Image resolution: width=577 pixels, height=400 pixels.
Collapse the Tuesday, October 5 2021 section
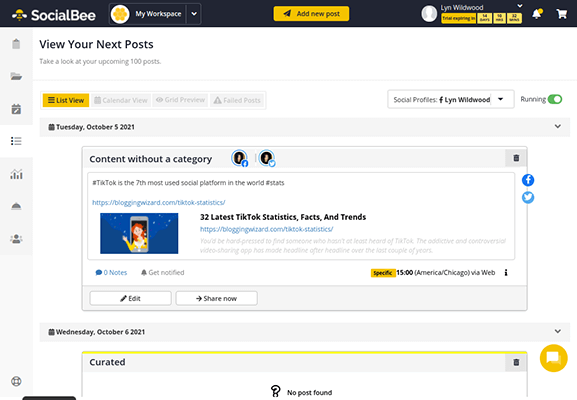557,127
